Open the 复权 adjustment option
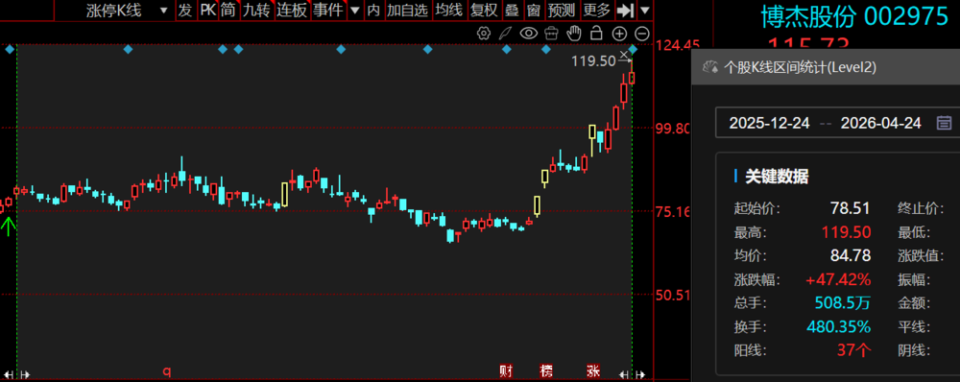 (x=484, y=10)
